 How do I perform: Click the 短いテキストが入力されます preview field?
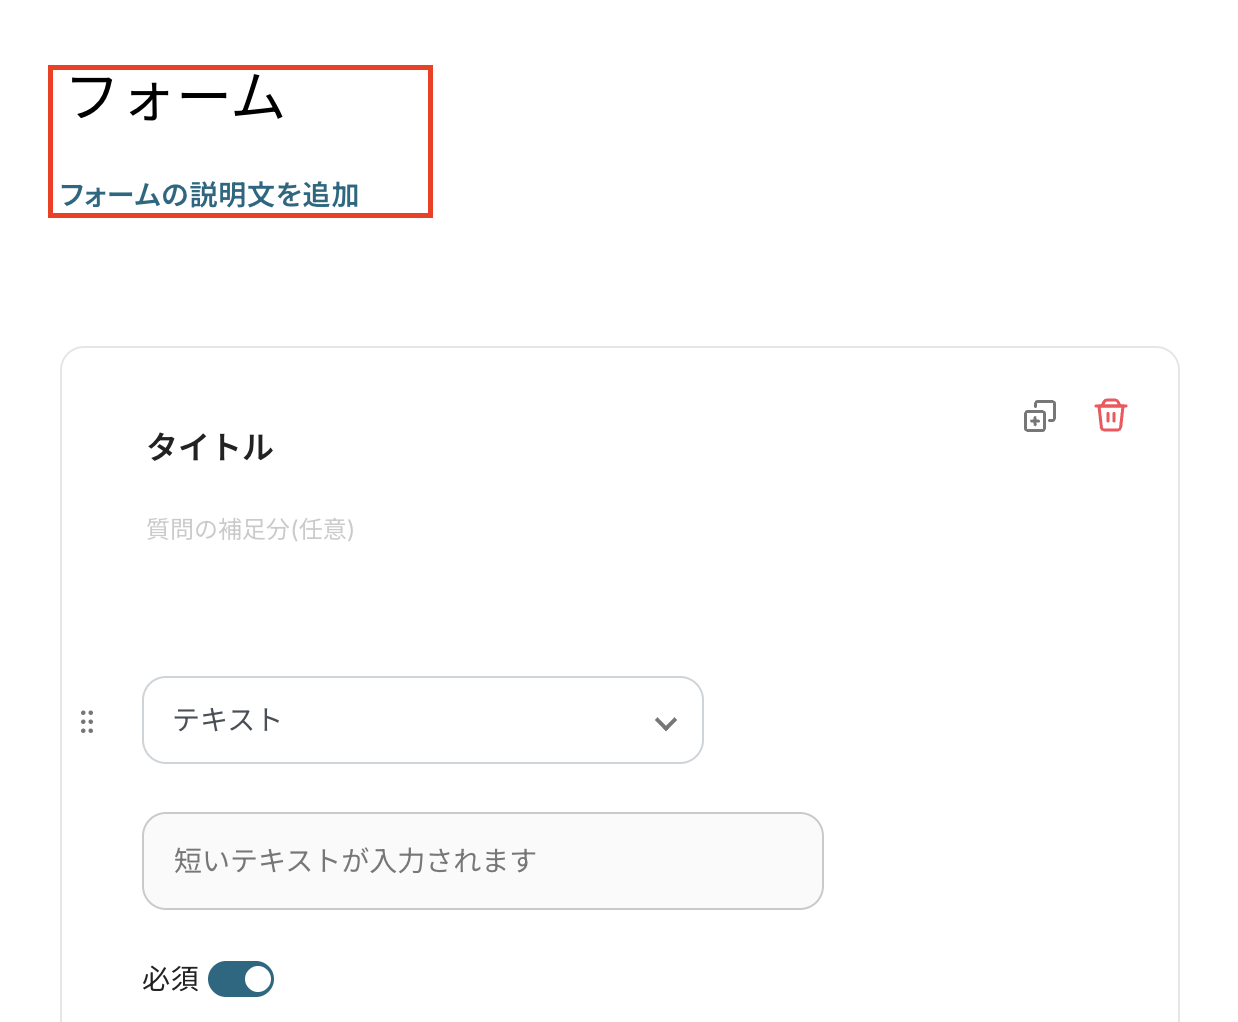coord(482,861)
